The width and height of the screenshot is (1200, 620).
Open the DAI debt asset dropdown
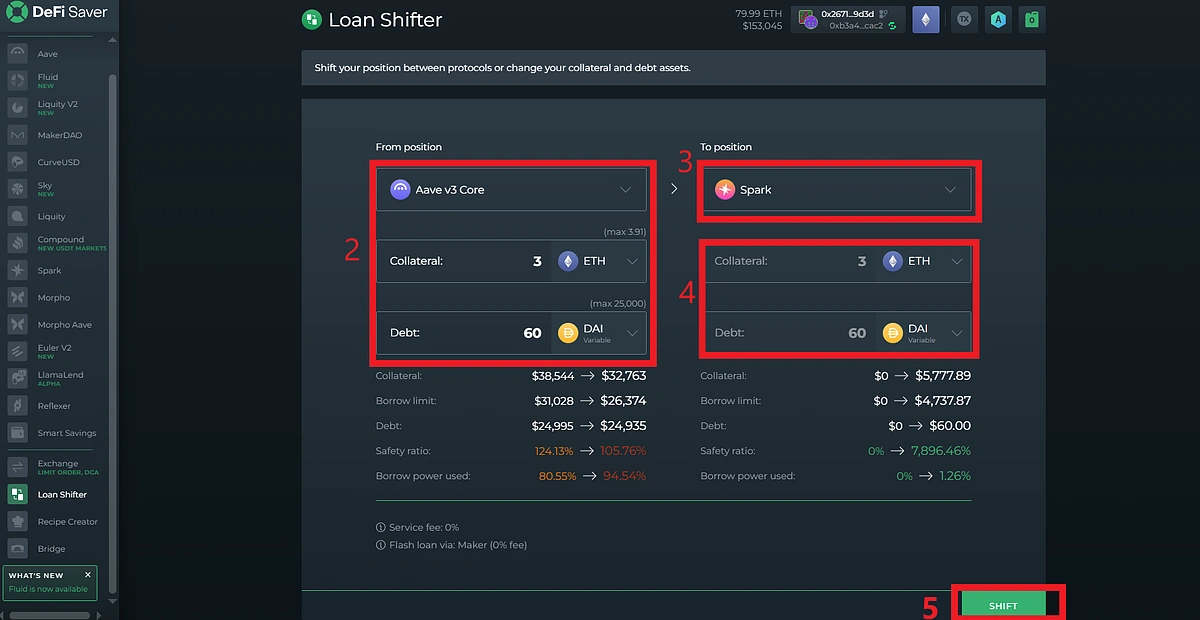tap(597, 332)
